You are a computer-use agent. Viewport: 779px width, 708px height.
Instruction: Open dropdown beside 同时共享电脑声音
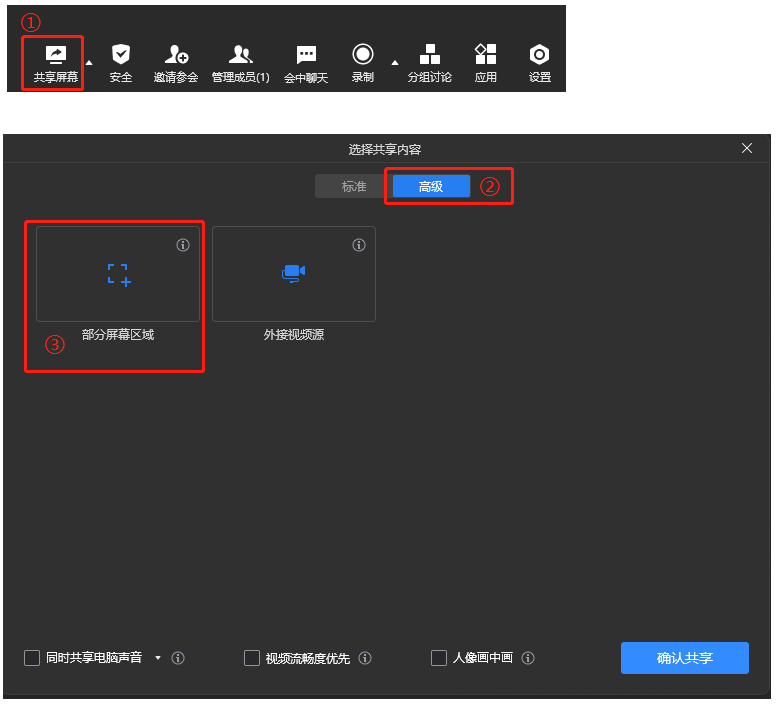(x=158, y=658)
